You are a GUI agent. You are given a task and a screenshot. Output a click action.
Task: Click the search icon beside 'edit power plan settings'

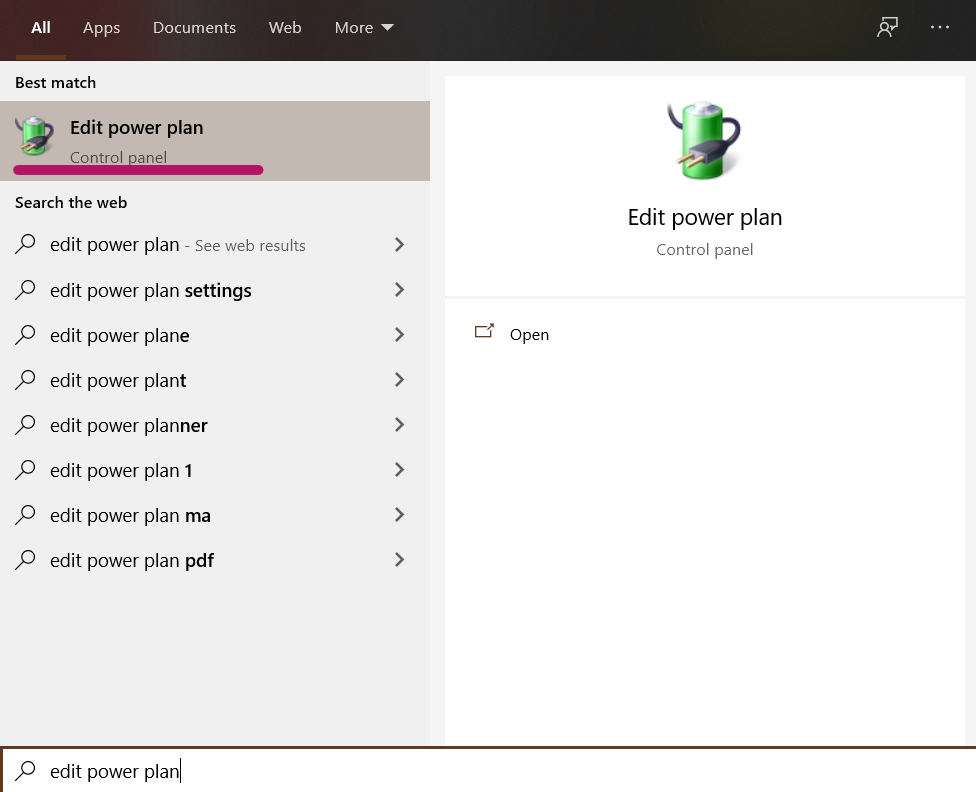pyautogui.click(x=26, y=290)
